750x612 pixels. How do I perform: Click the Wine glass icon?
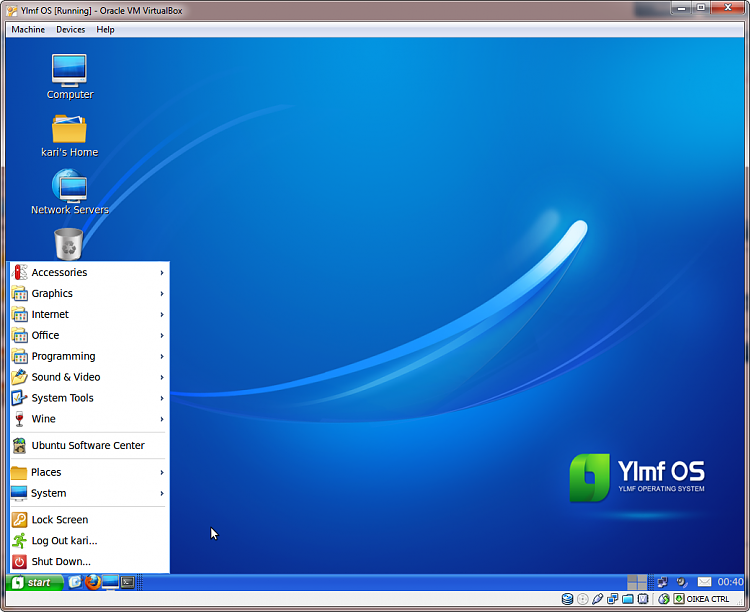coord(19,419)
